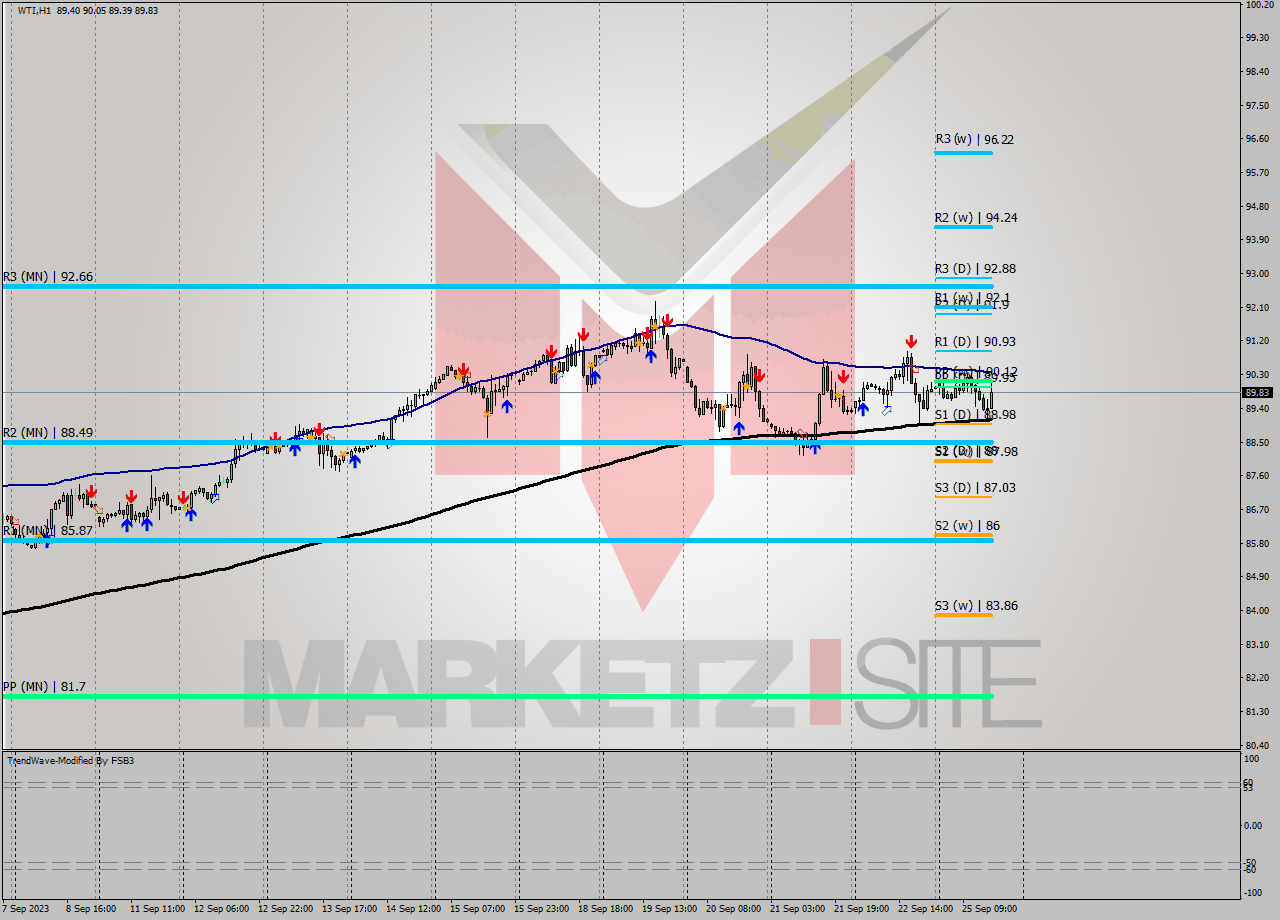
Task: Click the 15 Sep 23:00 time label
Action: click(x=541, y=909)
